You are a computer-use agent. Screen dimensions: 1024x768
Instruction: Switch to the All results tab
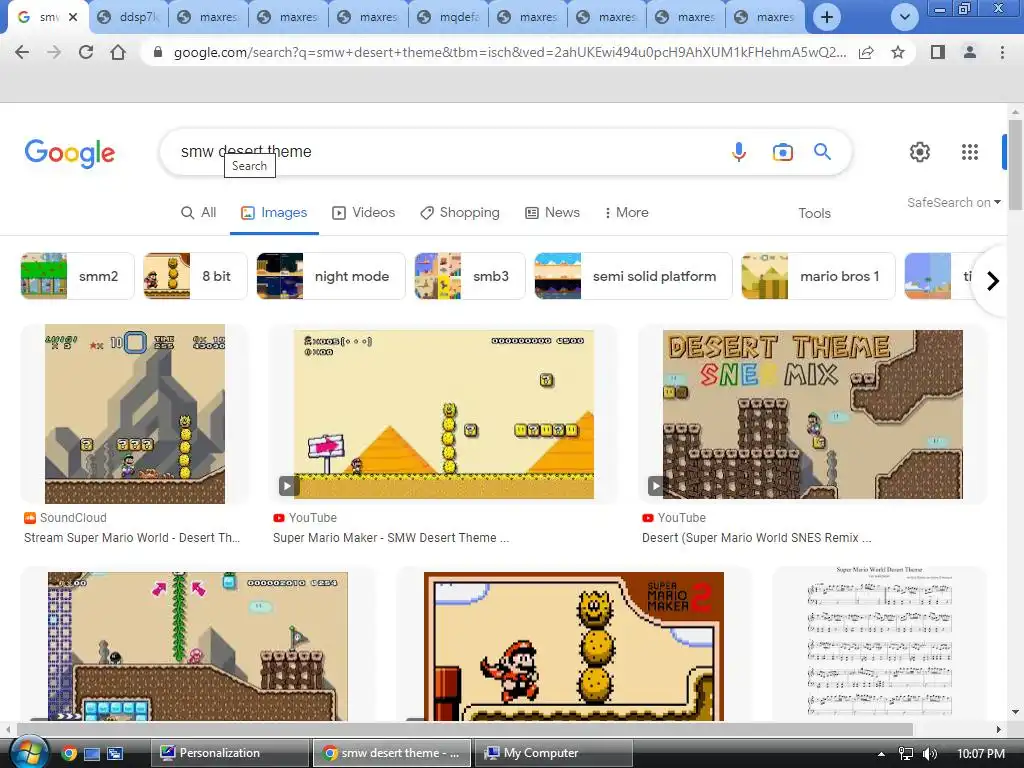[x=199, y=213]
